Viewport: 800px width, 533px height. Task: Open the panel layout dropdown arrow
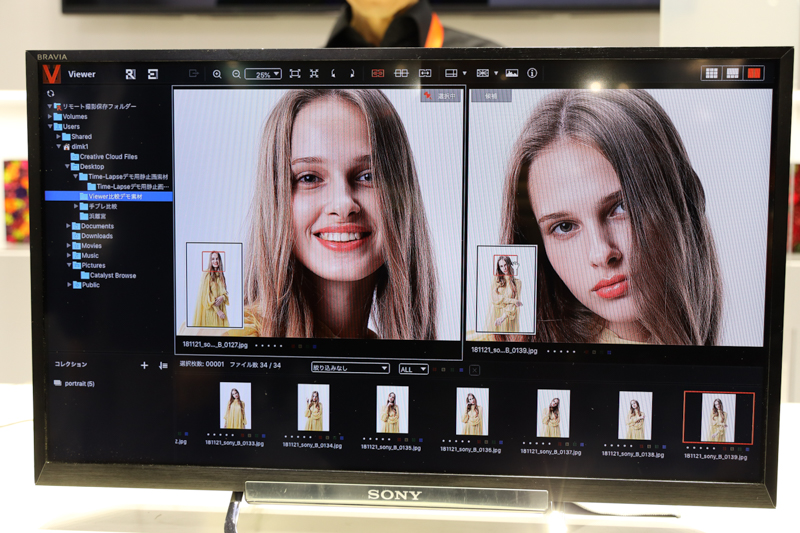pos(464,73)
